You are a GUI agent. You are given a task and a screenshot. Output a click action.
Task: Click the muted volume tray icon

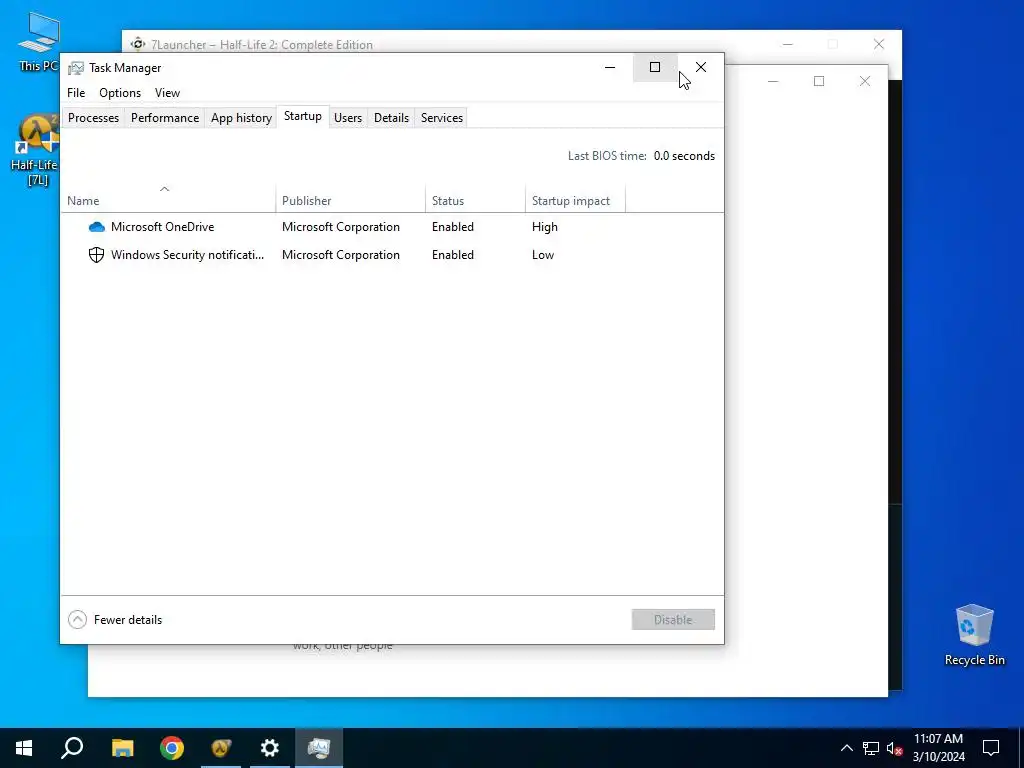pos(895,748)
